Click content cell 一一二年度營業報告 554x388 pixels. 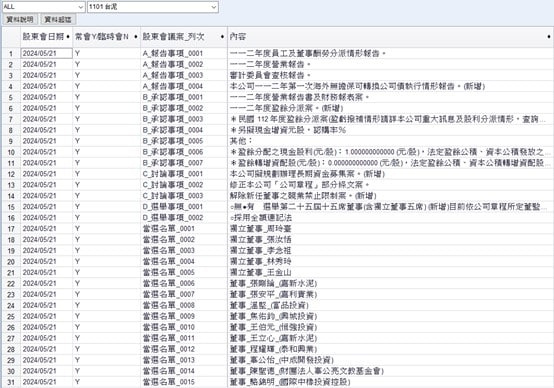point(390,64)
